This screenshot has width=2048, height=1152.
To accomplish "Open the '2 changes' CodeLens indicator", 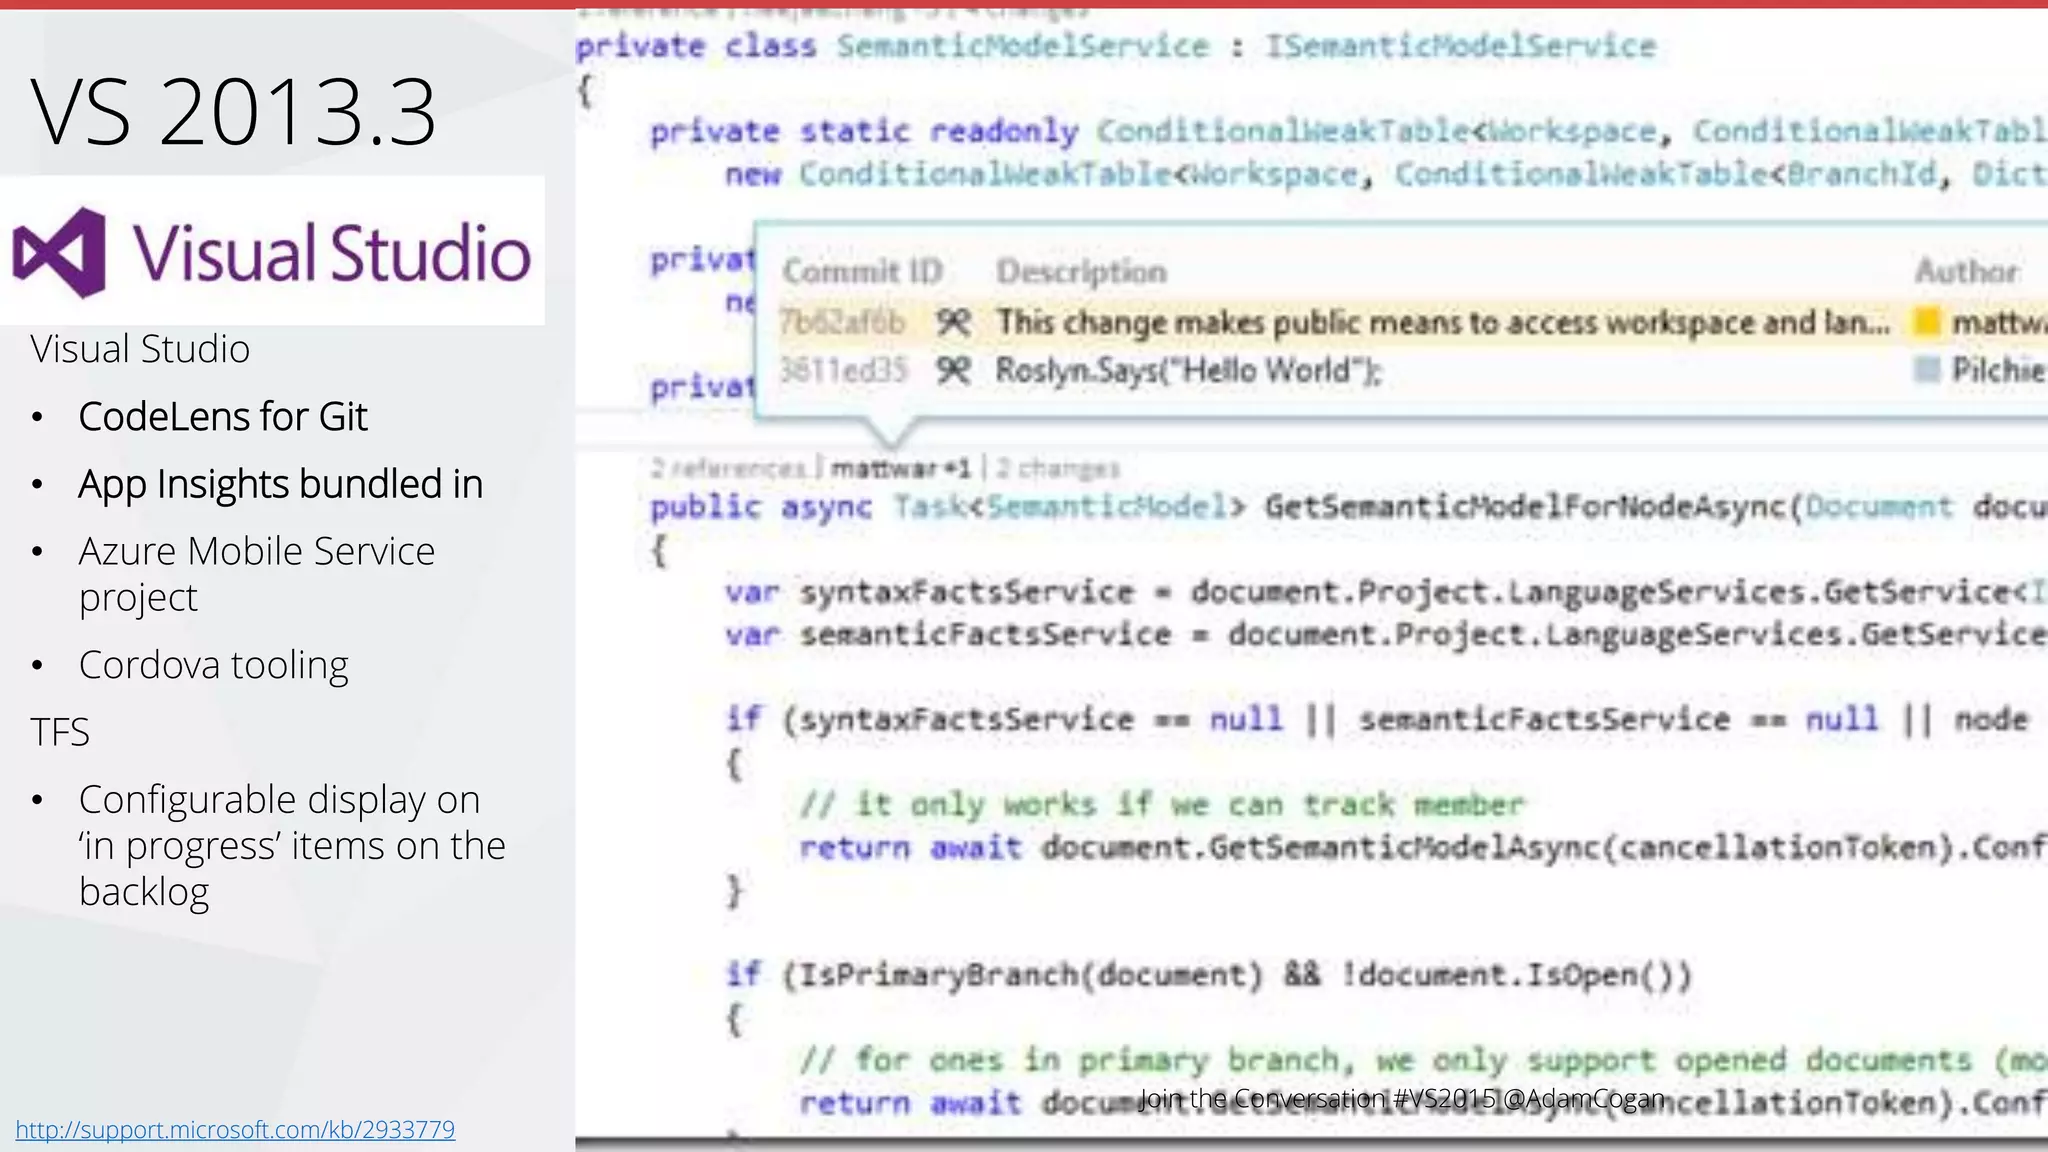I will [x=1057, y=468].
